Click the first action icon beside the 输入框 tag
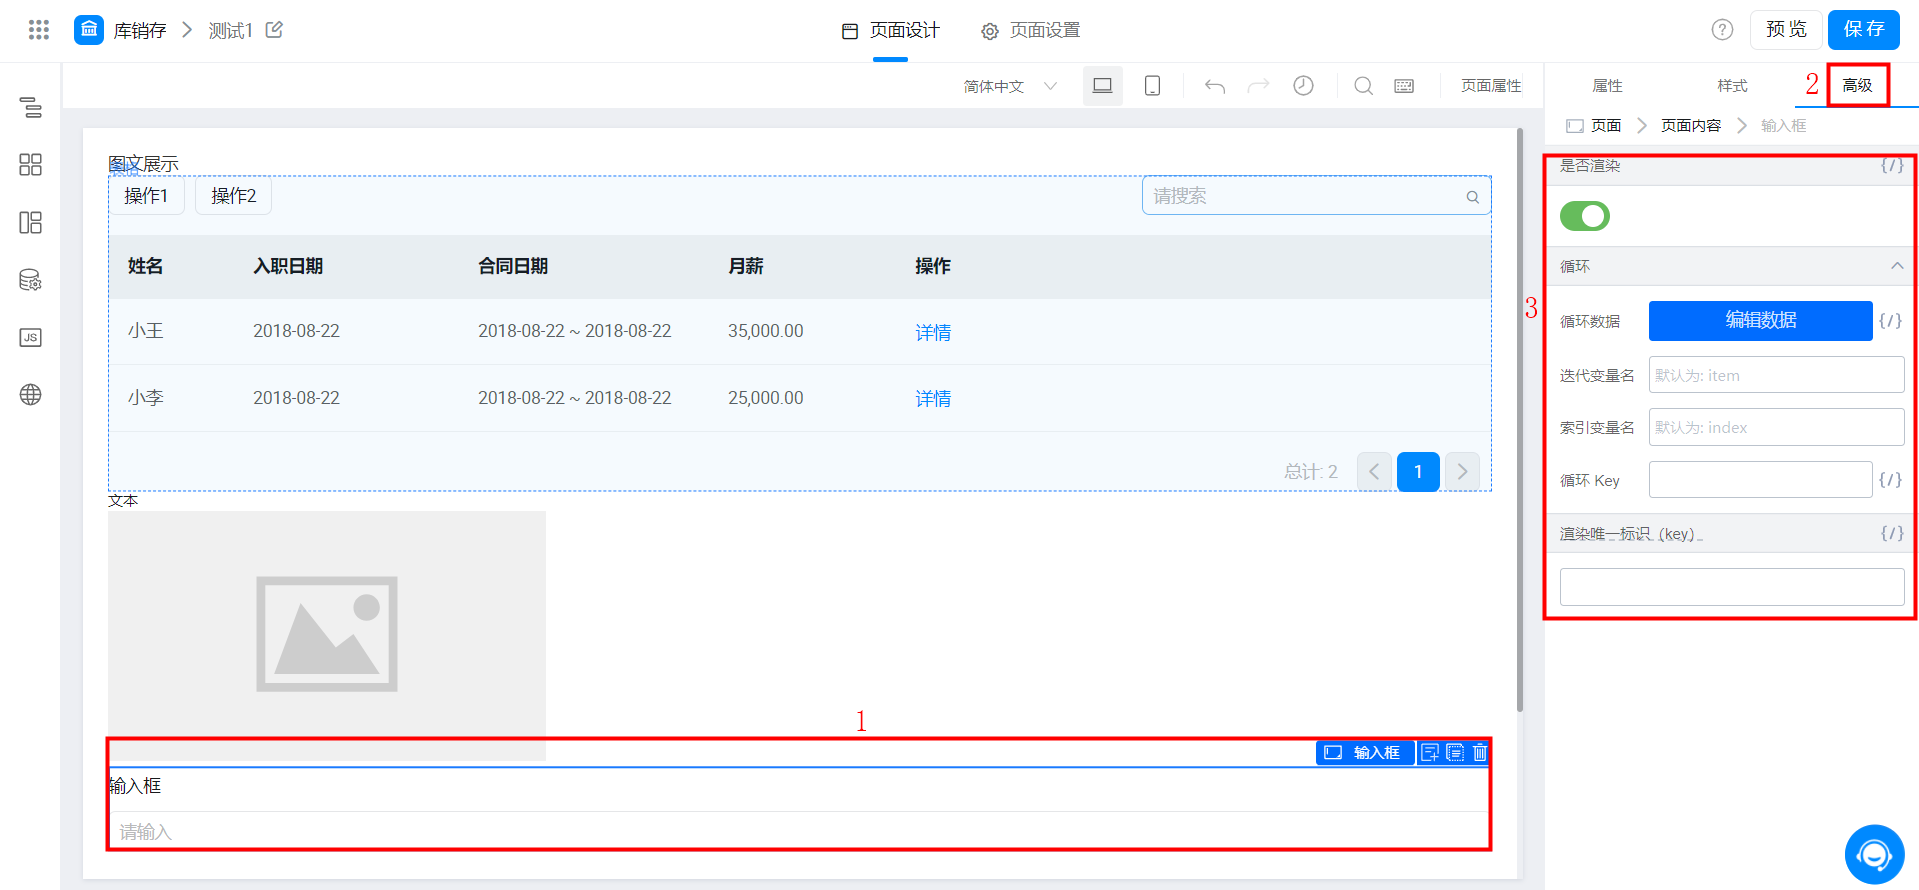This screenshot has height=890, width=1919. point(1430,752)
